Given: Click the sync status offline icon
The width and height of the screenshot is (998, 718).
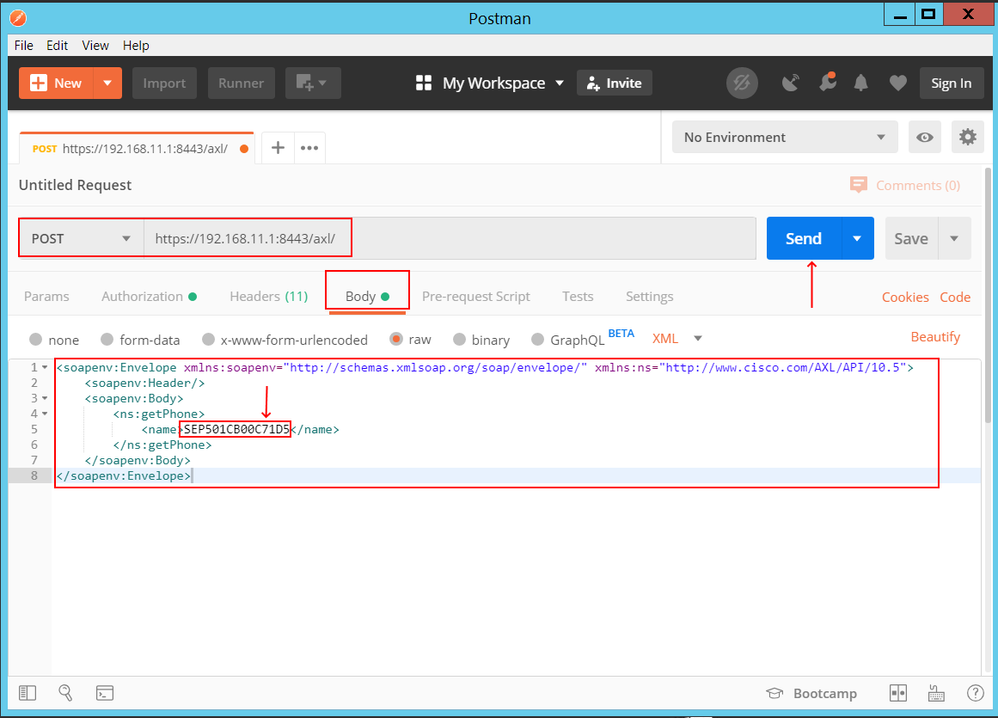Looking at the screenshot, I should [x=741, y=83].
